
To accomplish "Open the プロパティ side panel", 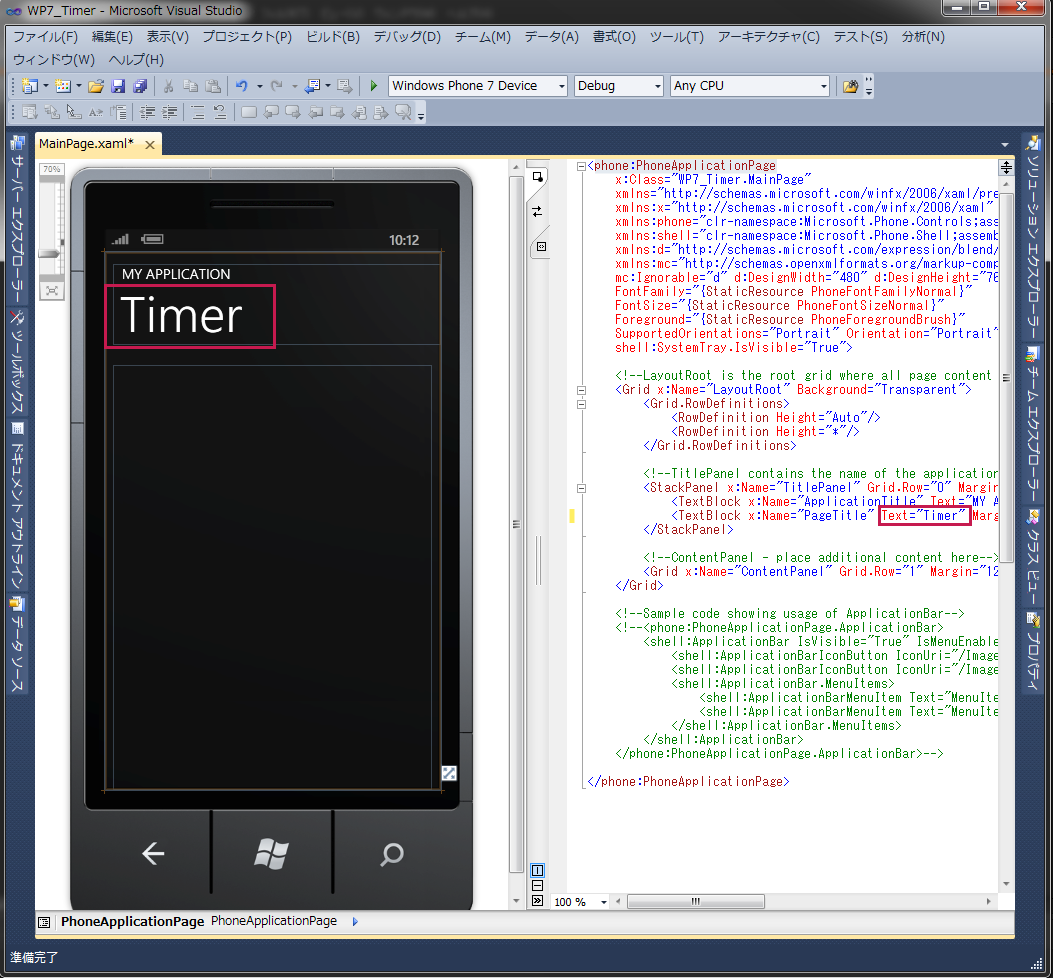I will pyautogui.click(x=1033, y=652).
